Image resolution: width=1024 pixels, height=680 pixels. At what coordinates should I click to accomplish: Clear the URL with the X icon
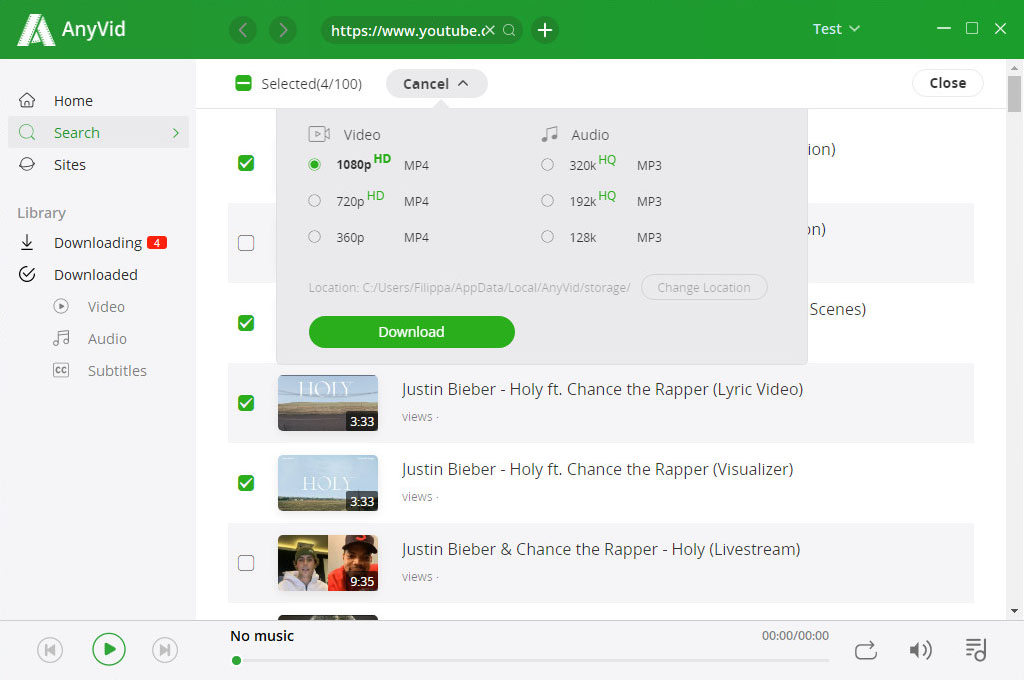(490, 30)
